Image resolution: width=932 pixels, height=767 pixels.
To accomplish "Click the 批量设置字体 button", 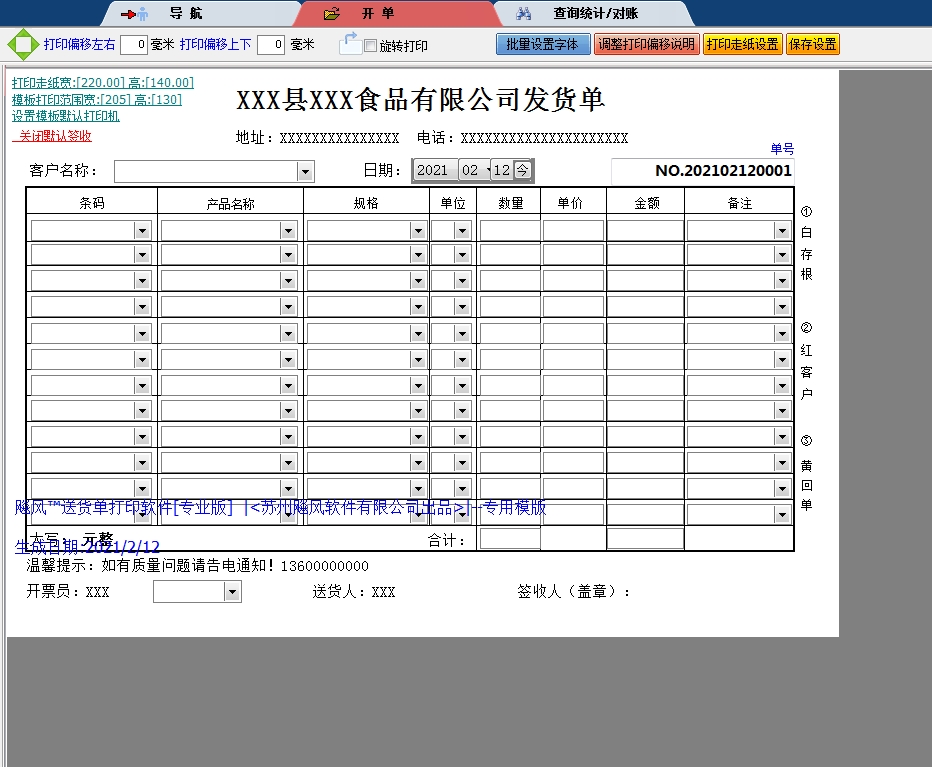I will (x=542, y=45).
